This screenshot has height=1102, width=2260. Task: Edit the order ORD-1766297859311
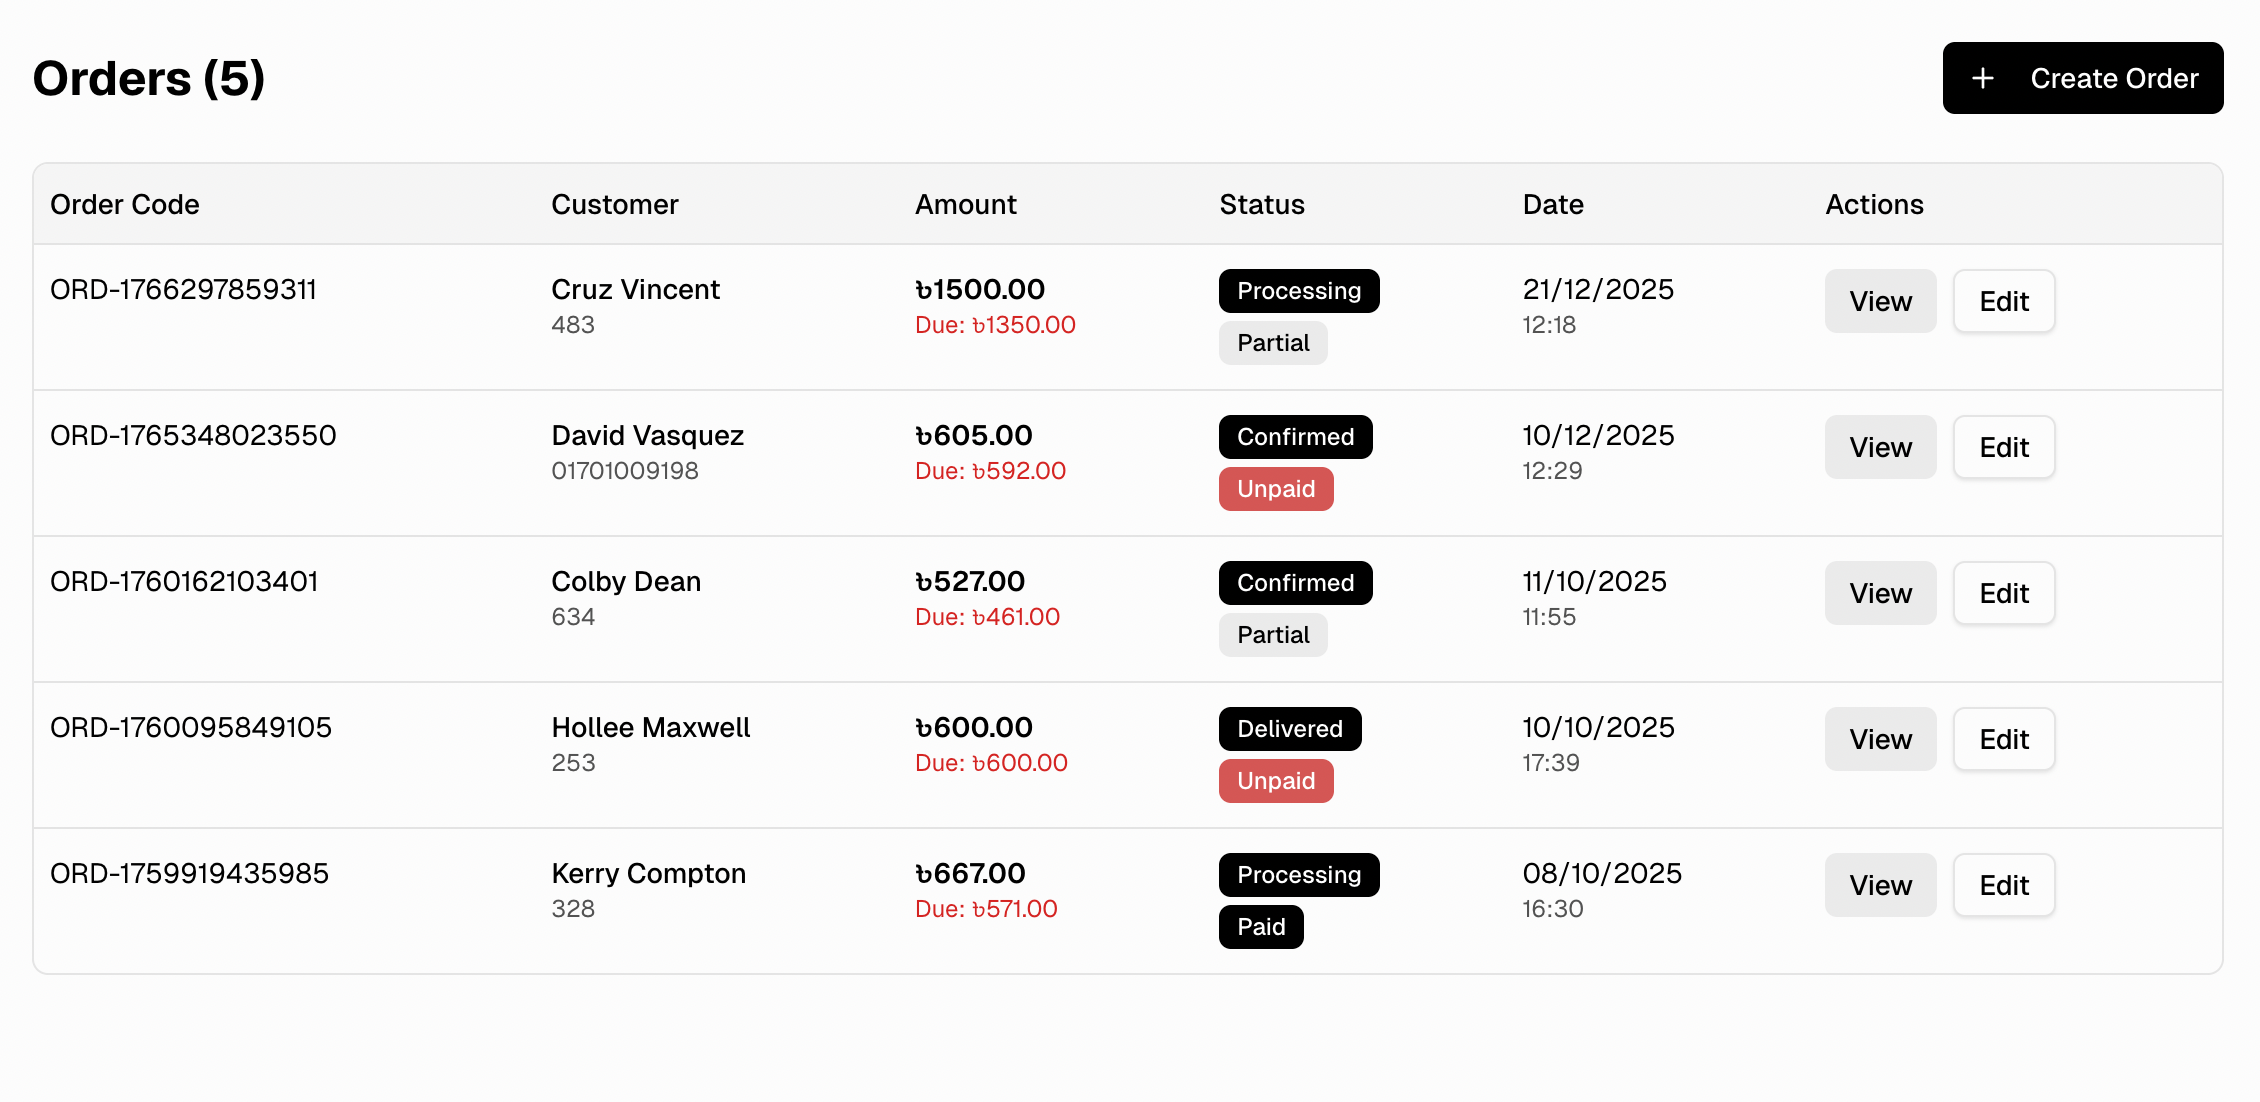[2004, 301]
